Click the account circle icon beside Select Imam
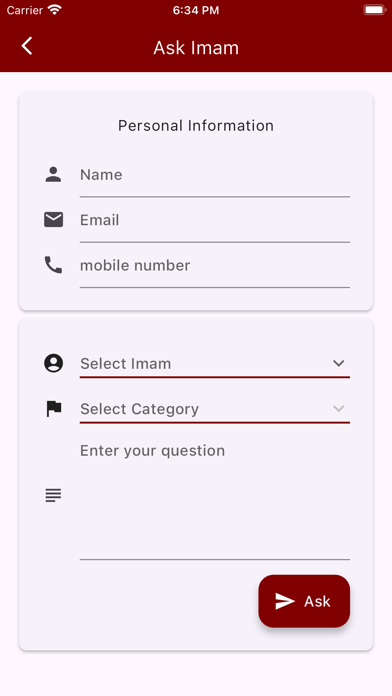The image size is (392, 696). point(53,363)
